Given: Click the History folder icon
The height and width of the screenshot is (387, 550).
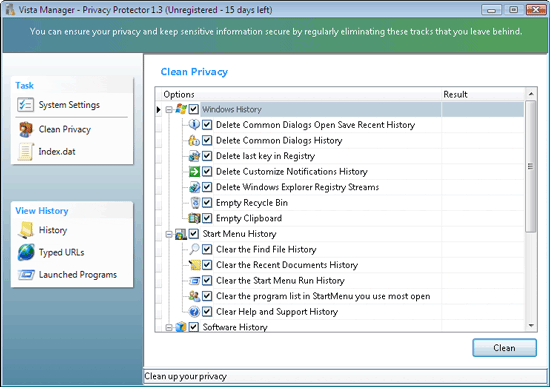Looking at the screenshot, I should 26,230.
